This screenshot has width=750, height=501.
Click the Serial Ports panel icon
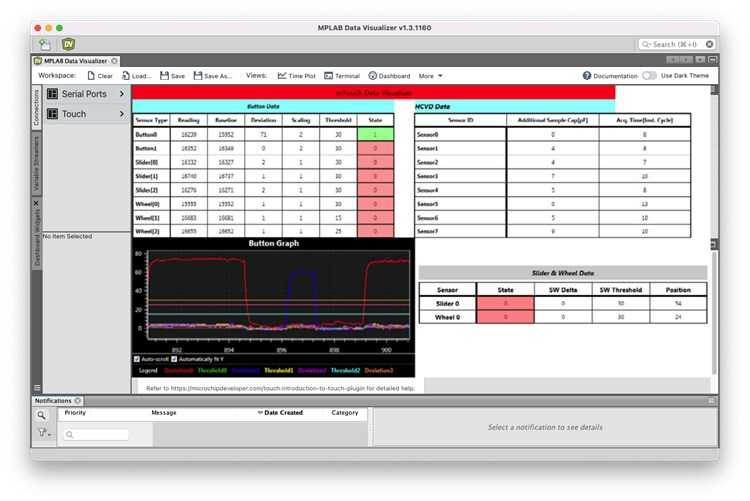(53, 94)
